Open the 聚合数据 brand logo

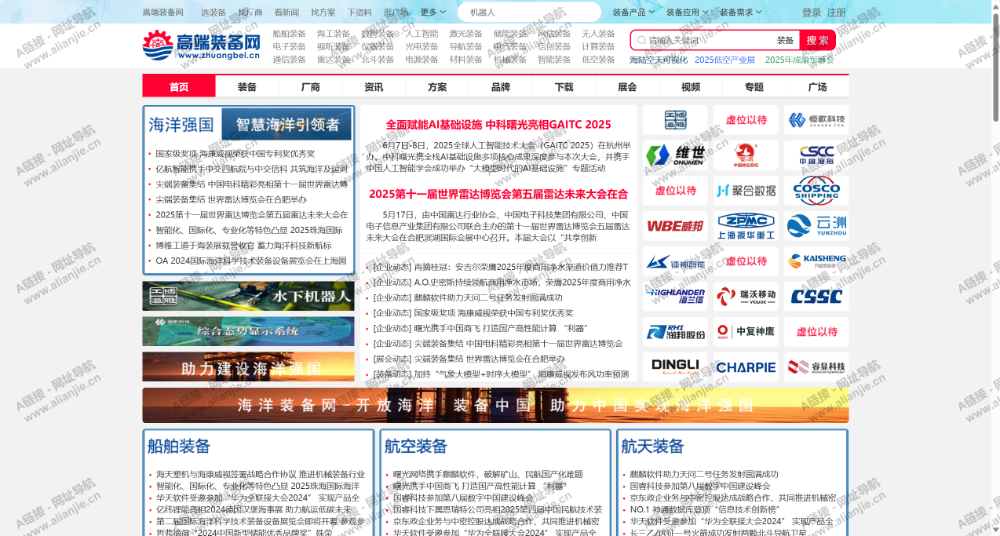pos(746,191)
